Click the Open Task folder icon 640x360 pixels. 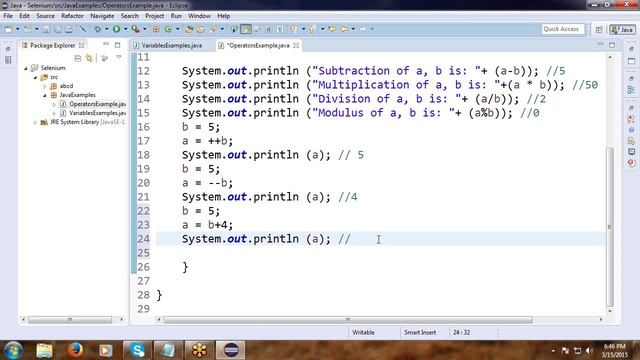[x=200, y=29]
